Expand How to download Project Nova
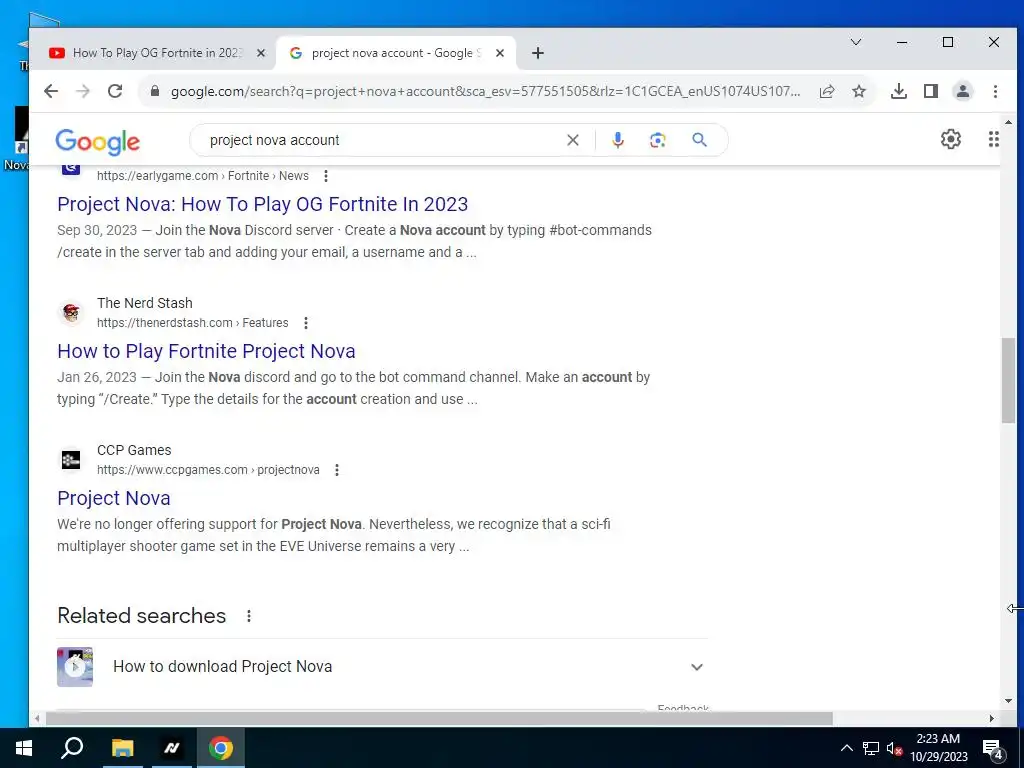The height and width of the screenshot is (768, 1024). (x=697, y=667)
